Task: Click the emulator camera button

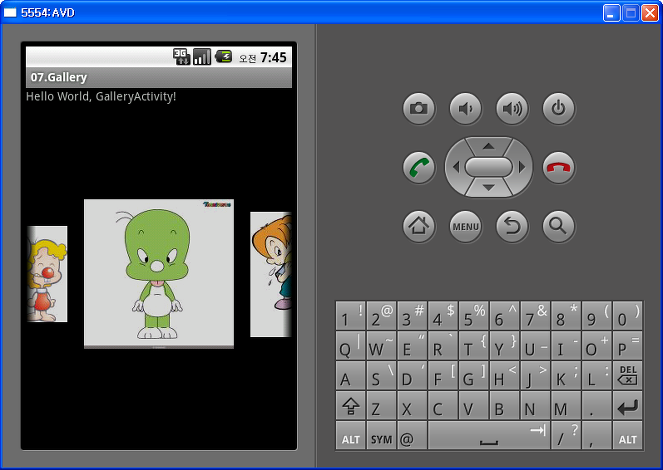Action: click(419, 109)
